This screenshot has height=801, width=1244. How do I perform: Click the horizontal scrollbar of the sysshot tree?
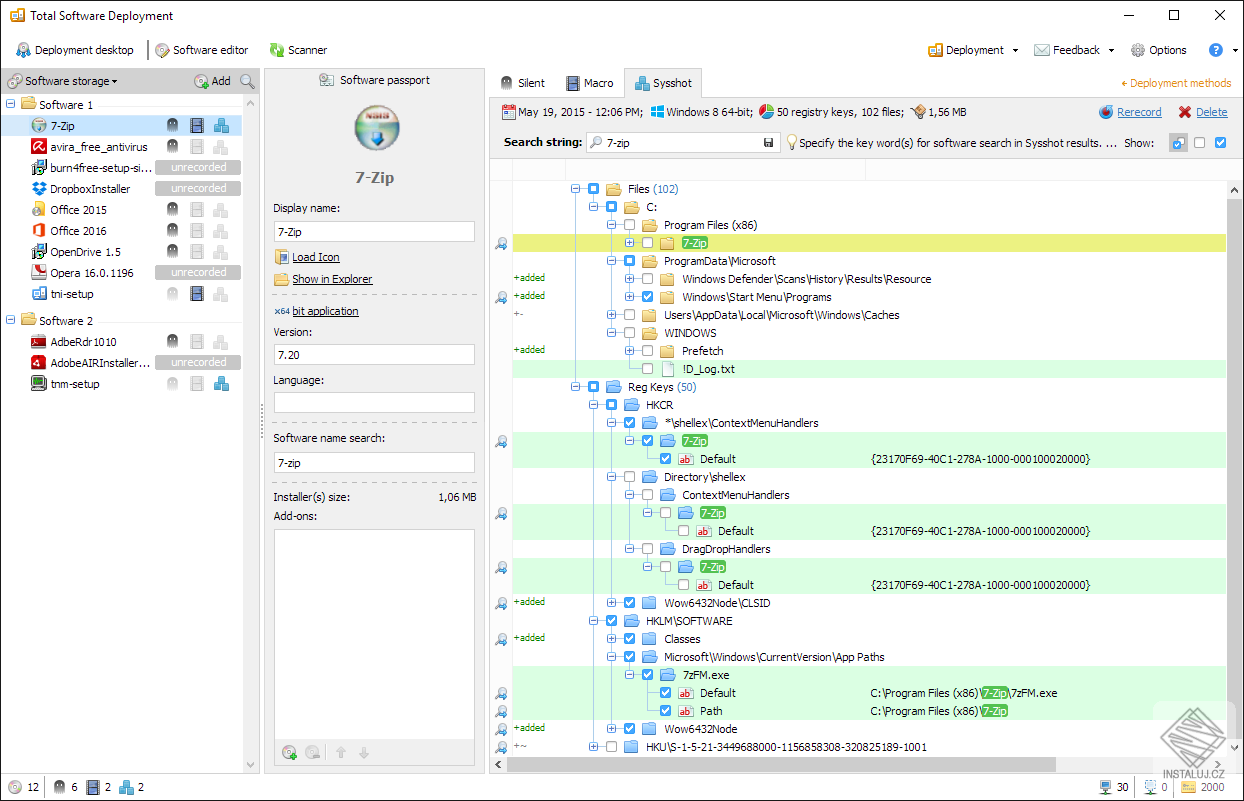pos(781,765)
